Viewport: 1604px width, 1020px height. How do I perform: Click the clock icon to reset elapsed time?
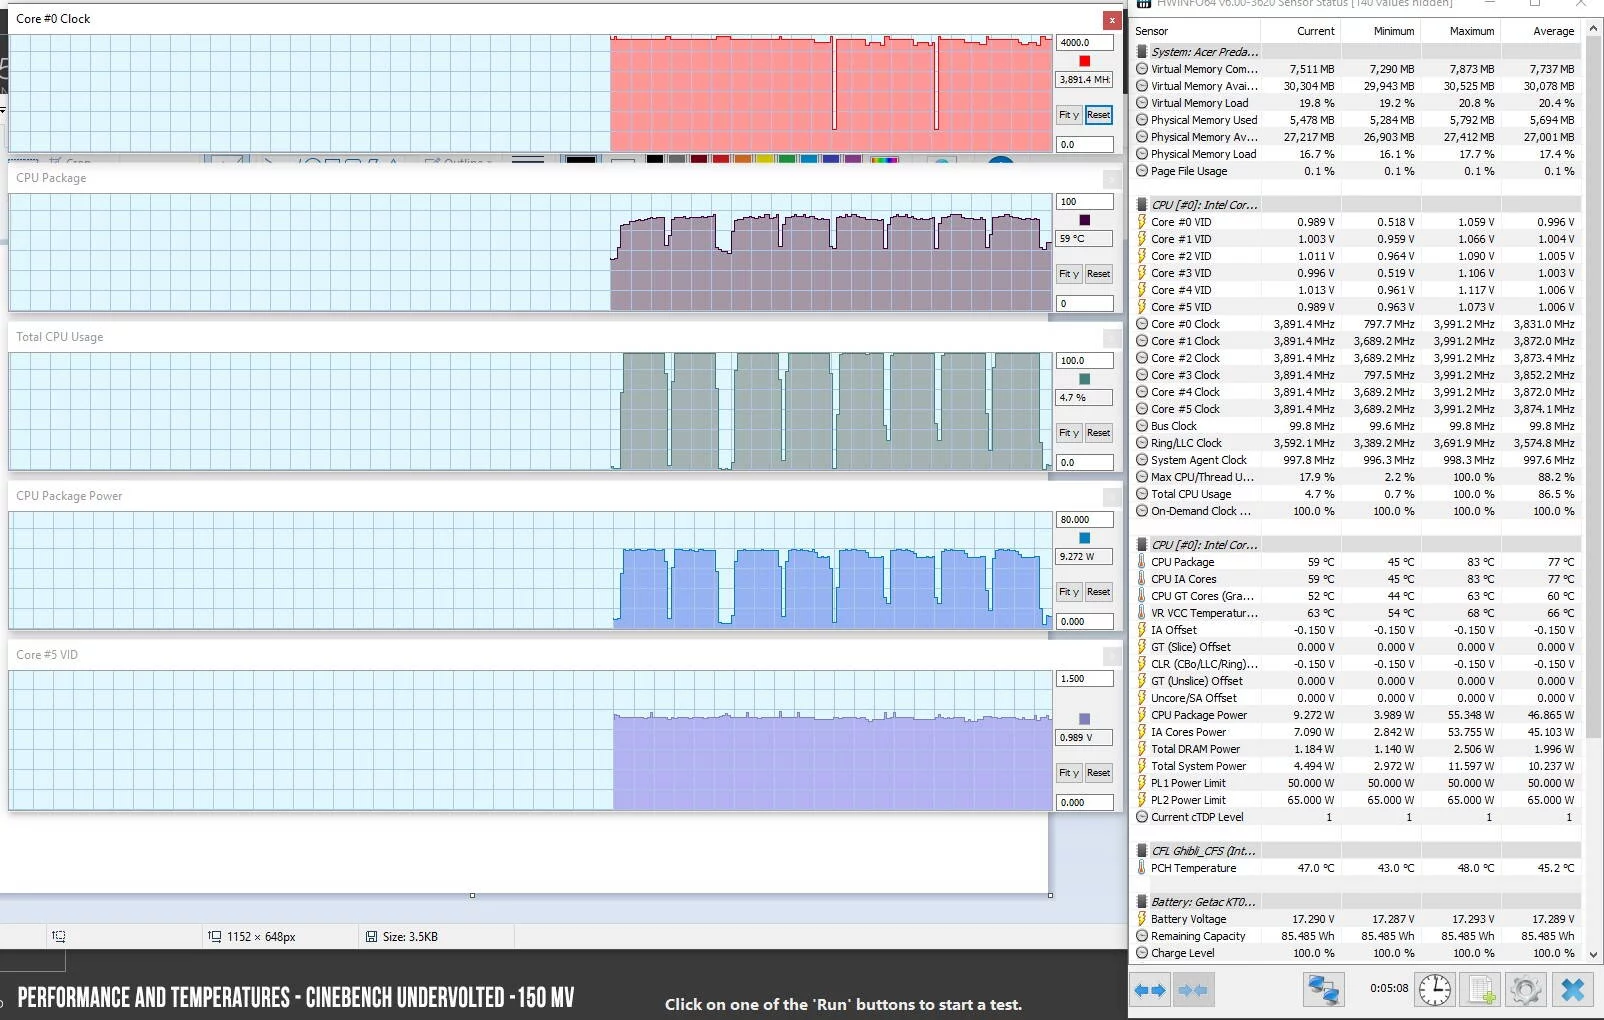[1434, 990]
